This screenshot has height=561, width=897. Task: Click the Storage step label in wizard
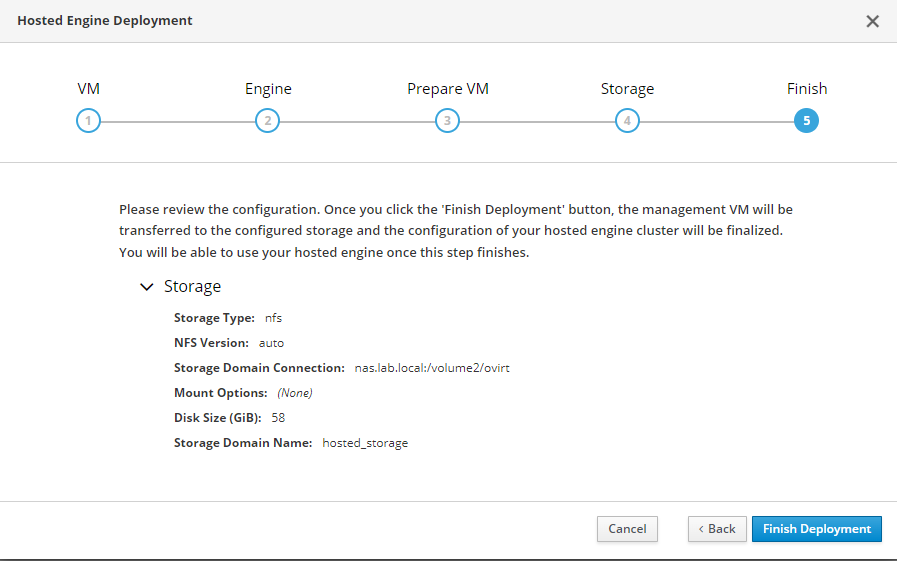pos(627,89)
